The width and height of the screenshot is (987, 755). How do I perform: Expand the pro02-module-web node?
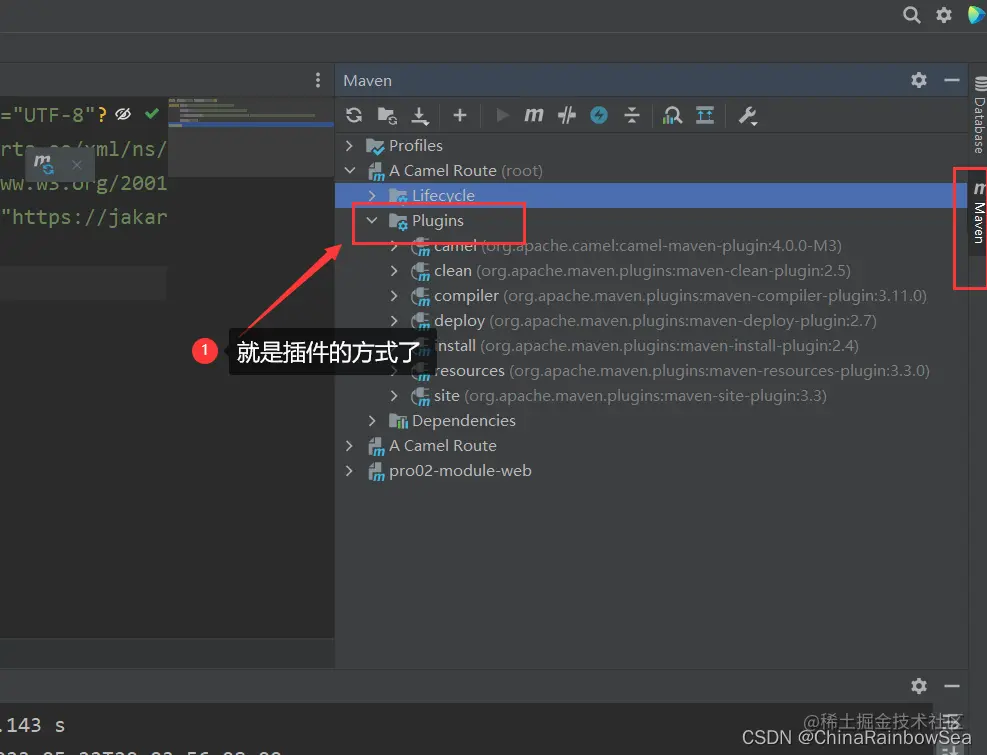pyautogui.click(x=349, y=470)
